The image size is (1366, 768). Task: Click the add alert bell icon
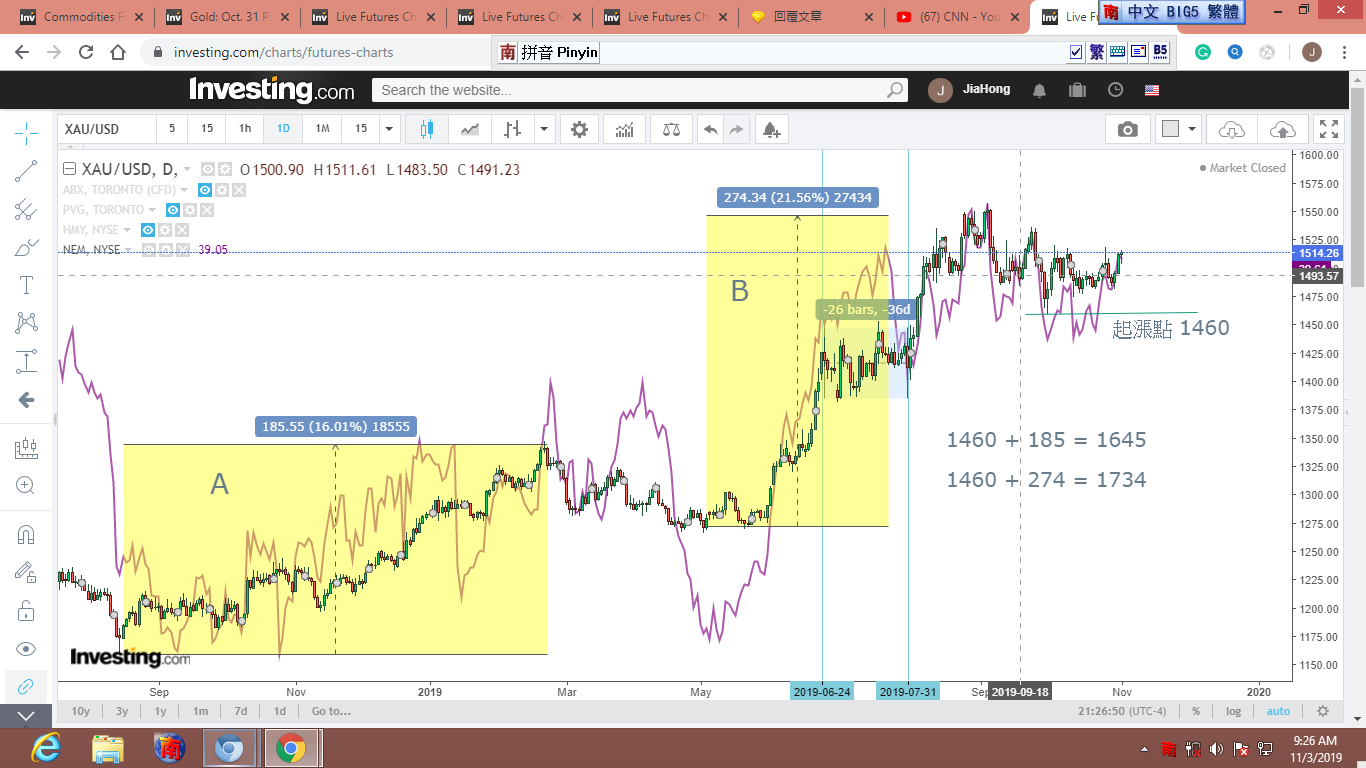tap(770, 129)
